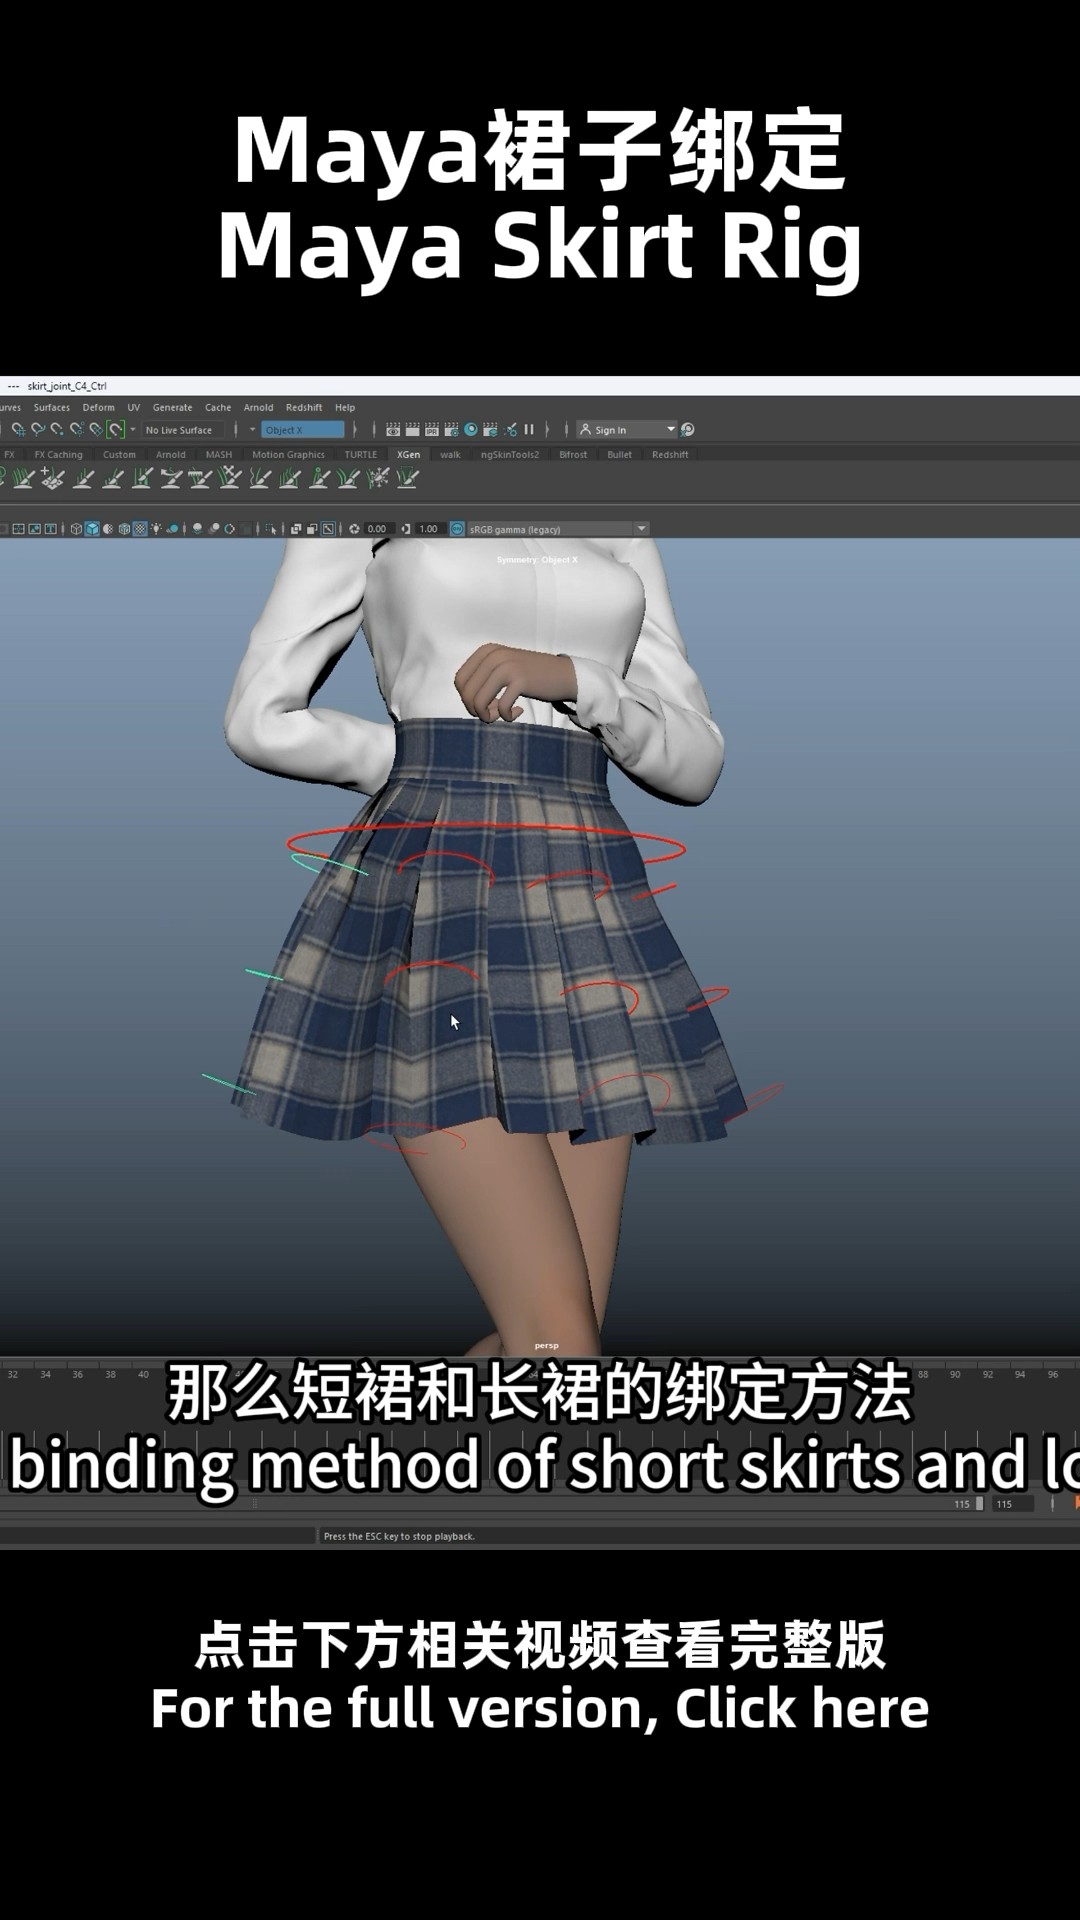Viewport: 1080px width, 1920px height.
Task: Switch to the ngSkinTools2 shelf tab
Action: (x=510, y=454)
